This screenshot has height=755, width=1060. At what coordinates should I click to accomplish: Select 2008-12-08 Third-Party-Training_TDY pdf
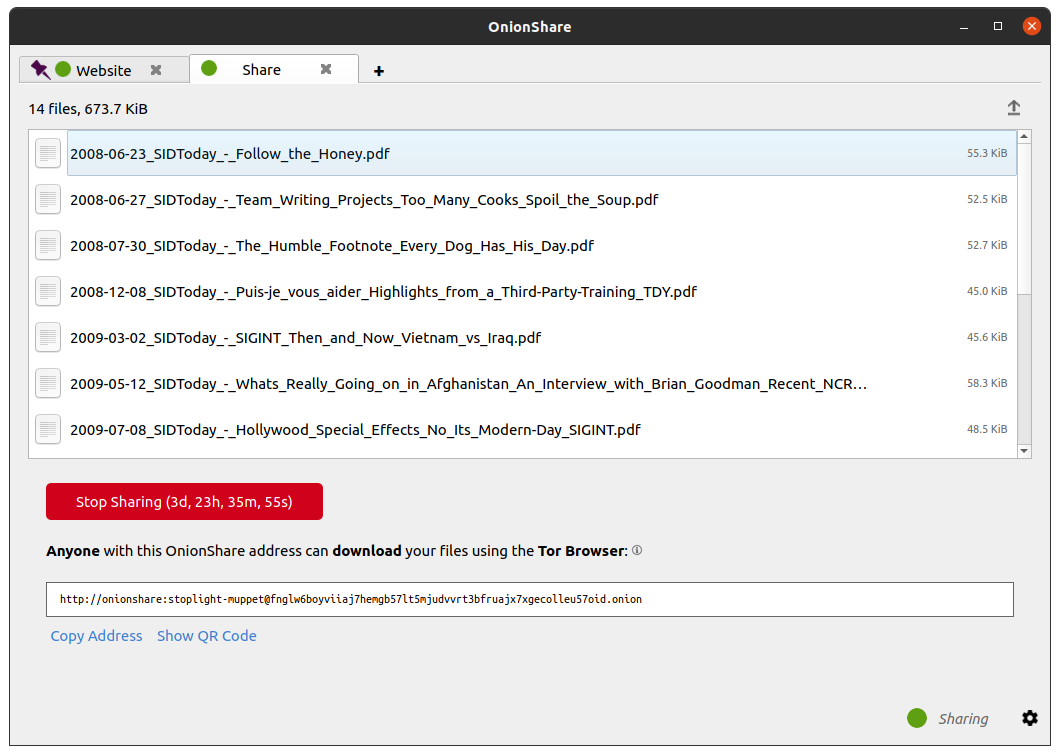[x=523, y=291]
